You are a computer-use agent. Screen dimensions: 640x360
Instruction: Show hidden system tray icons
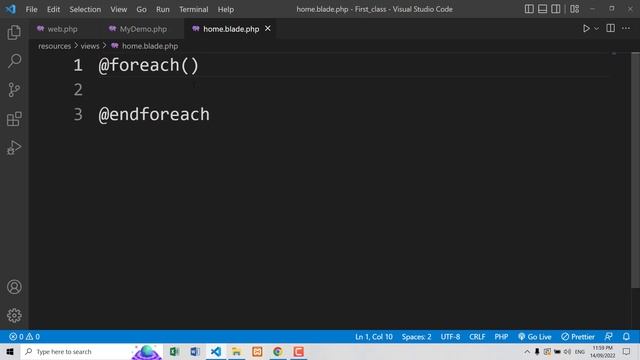(x=527, y=351)
